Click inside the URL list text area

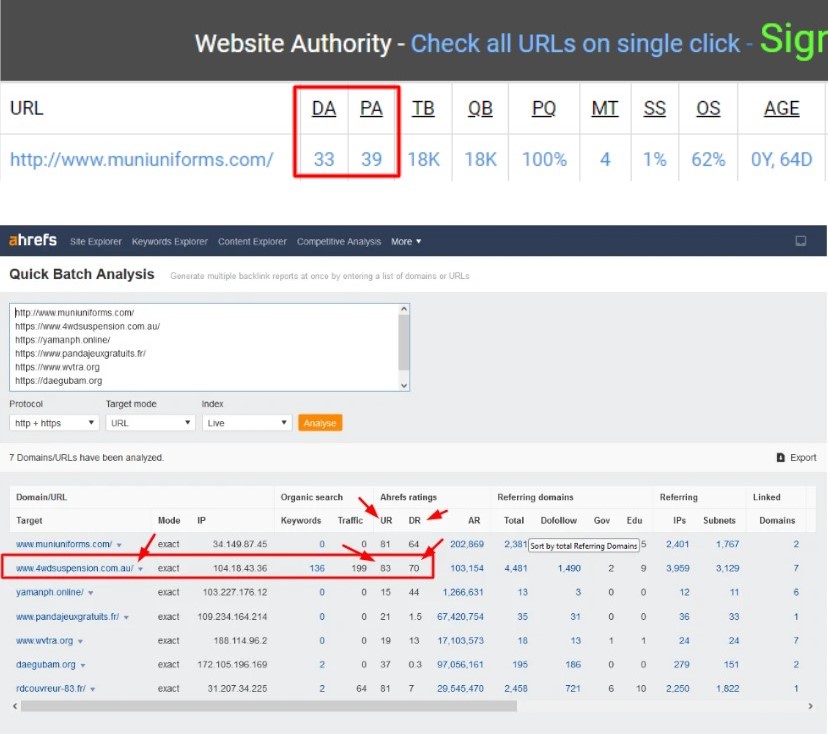click(x=200, y=346)
